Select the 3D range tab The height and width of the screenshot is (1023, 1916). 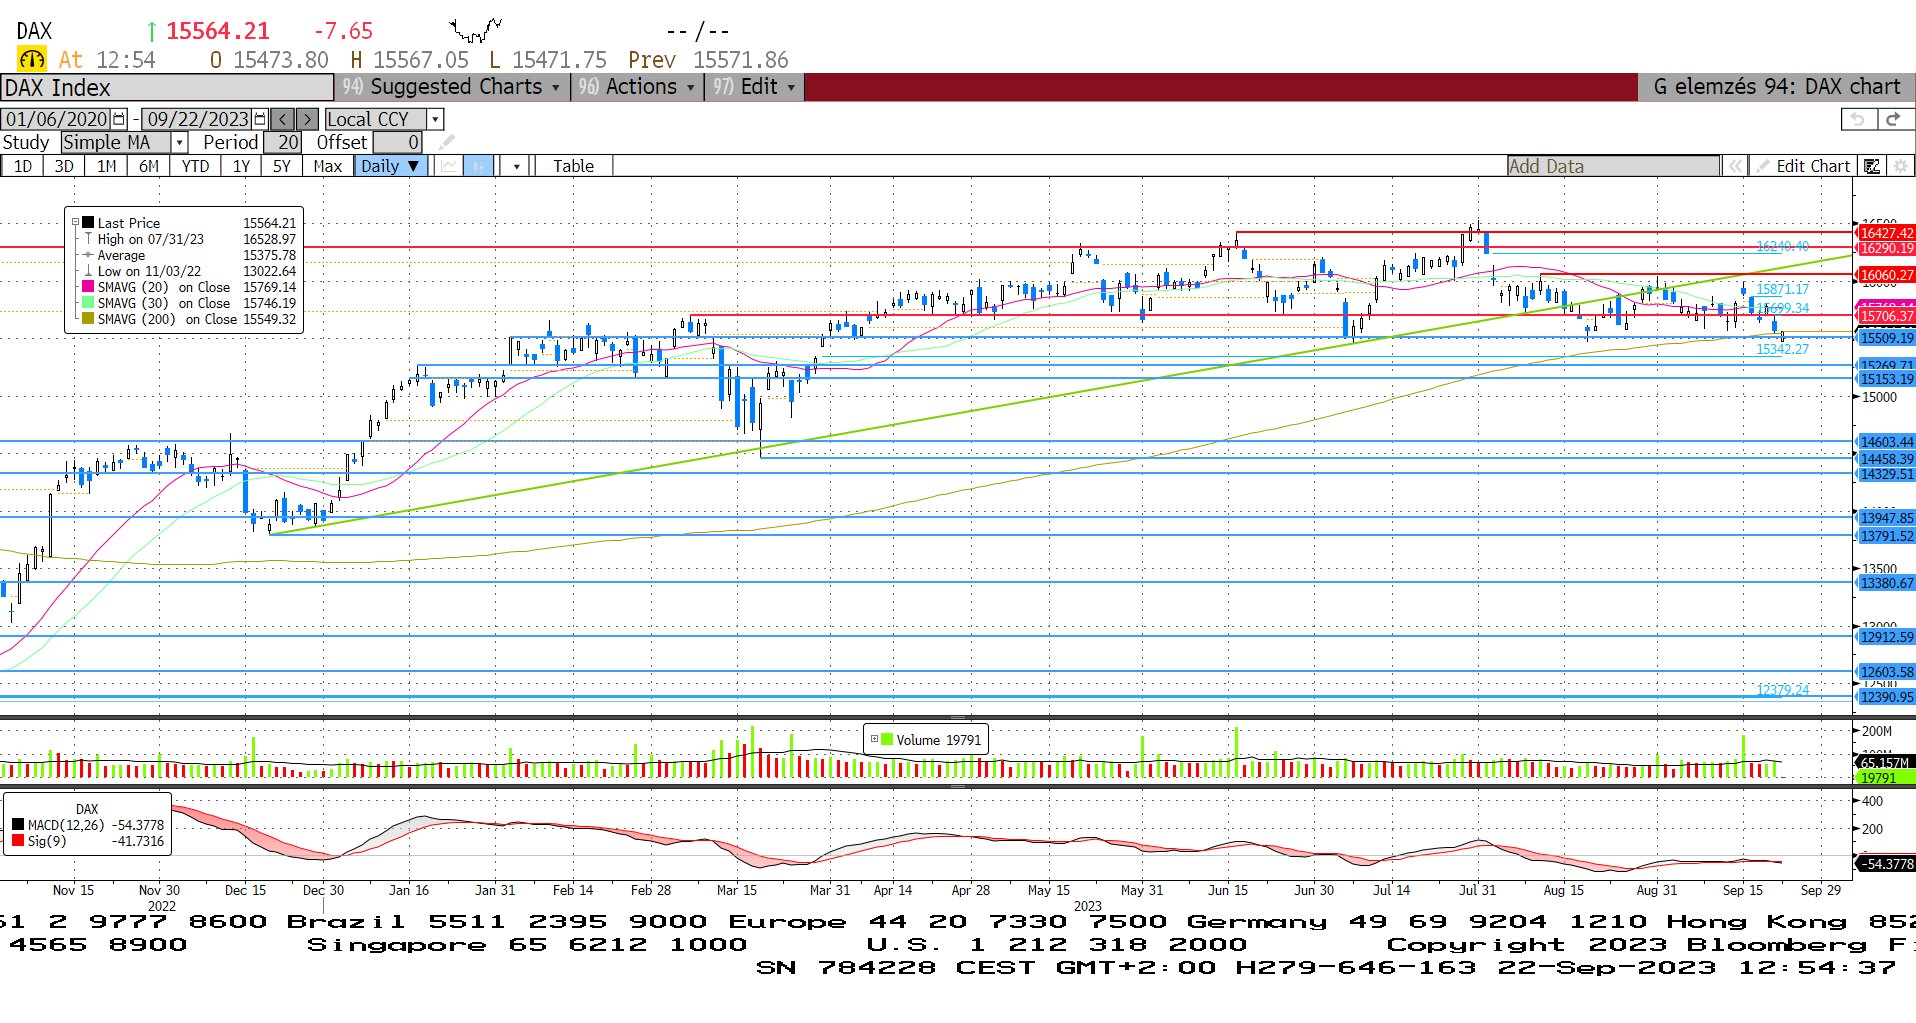click(64, 166)
